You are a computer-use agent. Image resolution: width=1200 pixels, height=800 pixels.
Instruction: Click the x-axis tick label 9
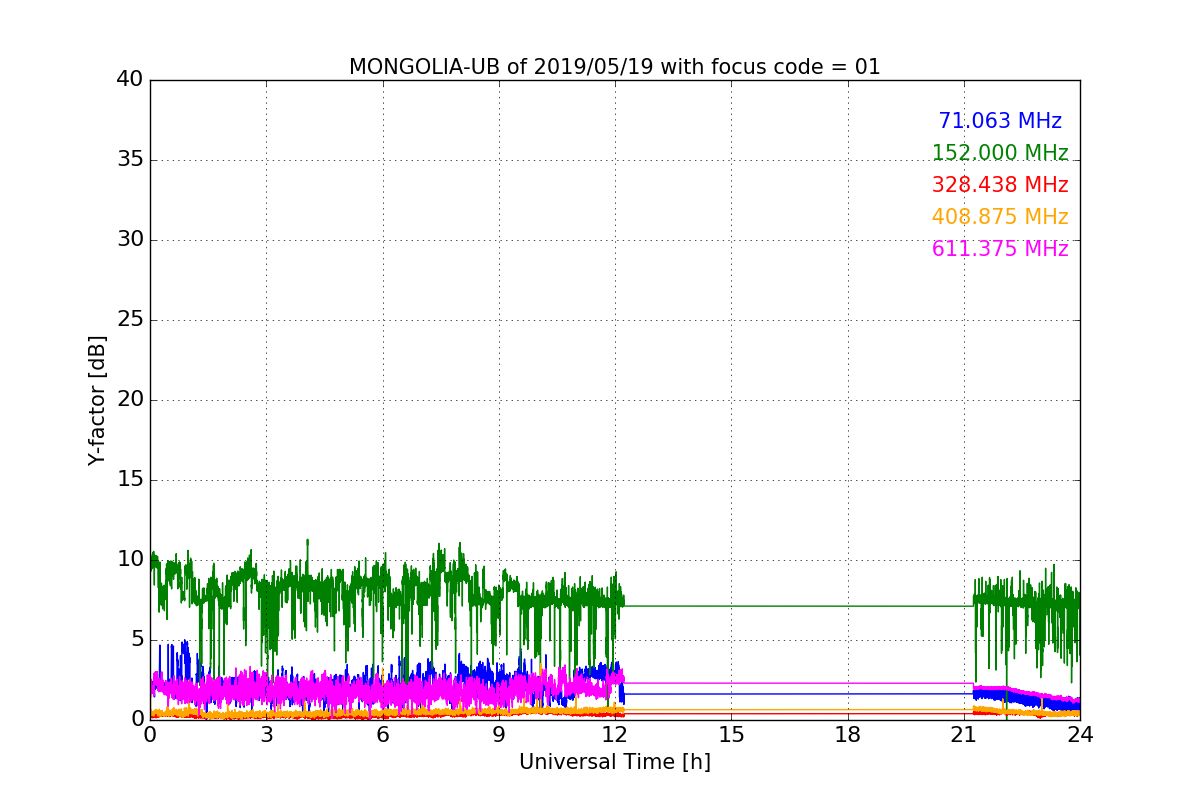coord(499,734)
